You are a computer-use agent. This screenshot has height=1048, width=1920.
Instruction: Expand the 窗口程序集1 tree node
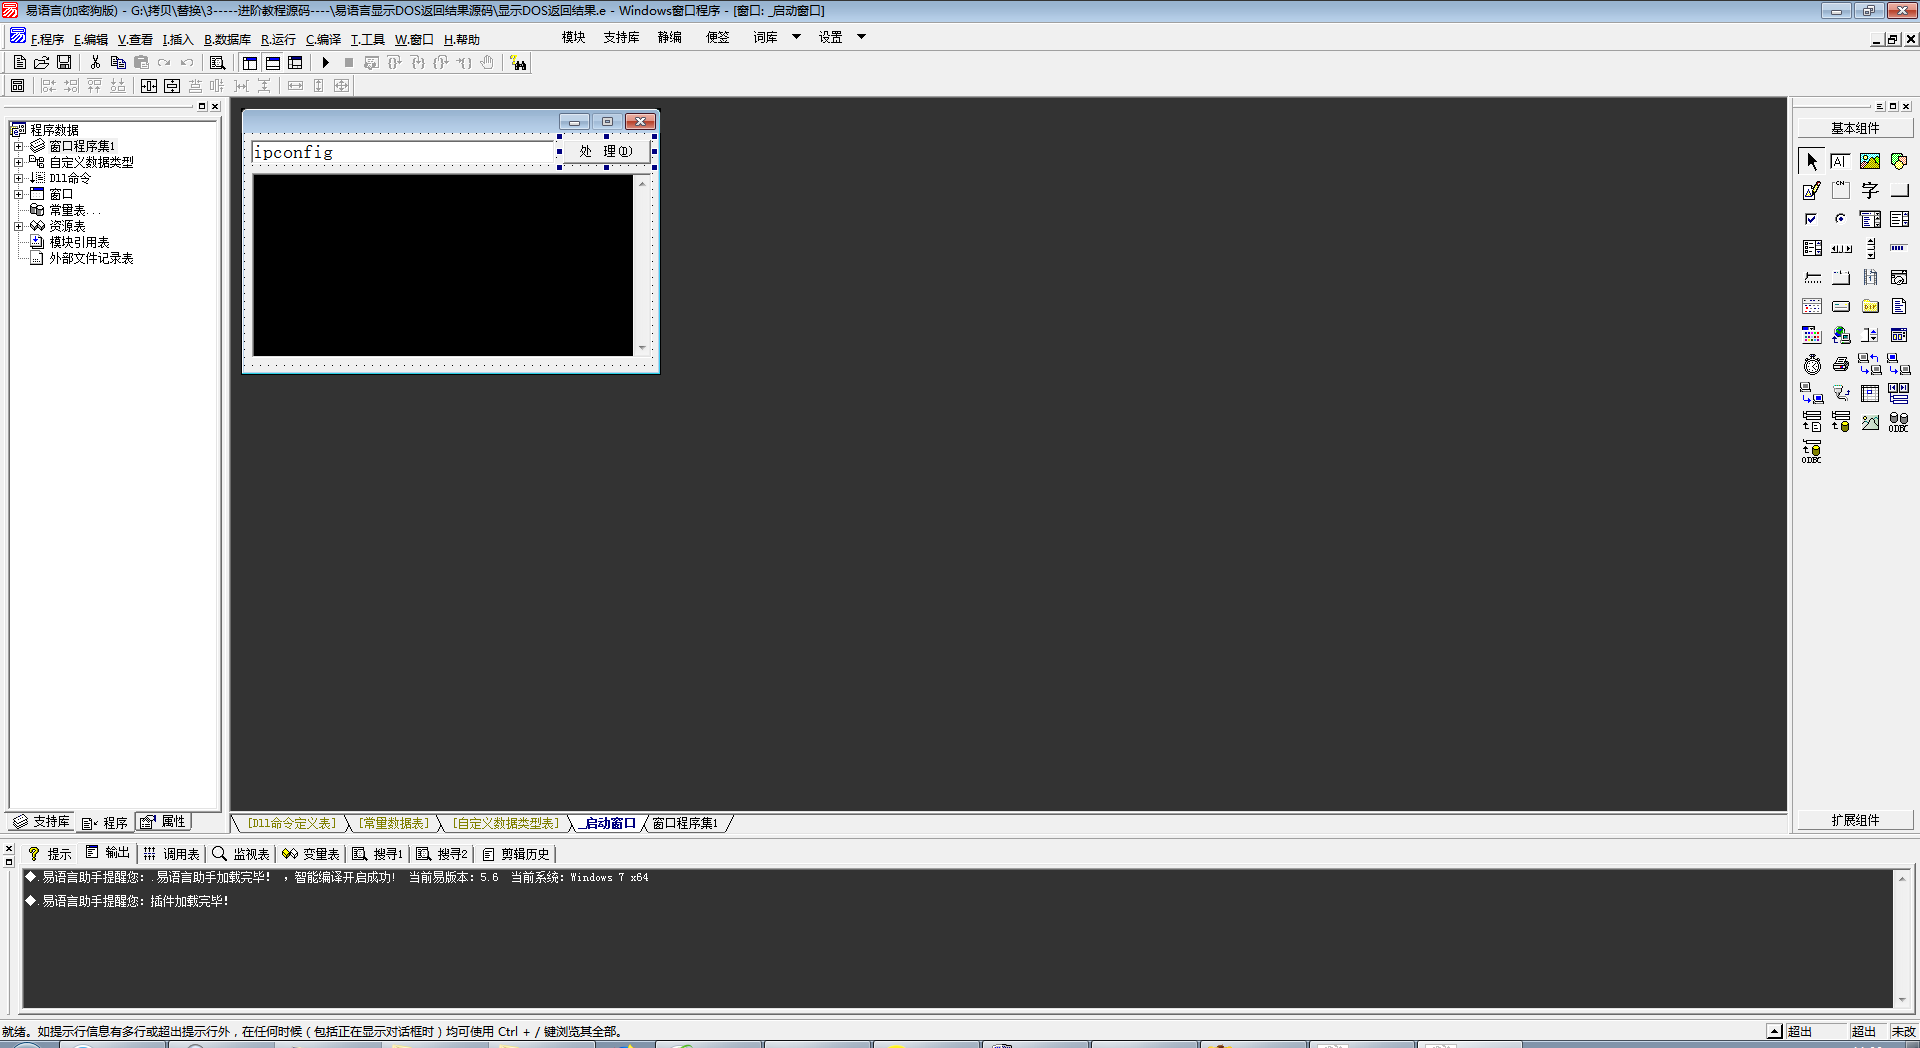pyautogui.click(x=18, y=146)
